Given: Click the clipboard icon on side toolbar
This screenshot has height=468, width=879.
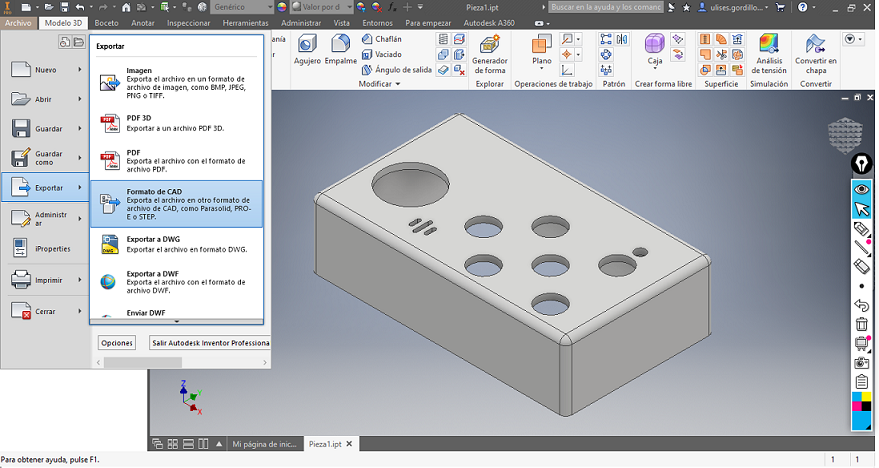Looking at the screenshot, I should (862, 382).
